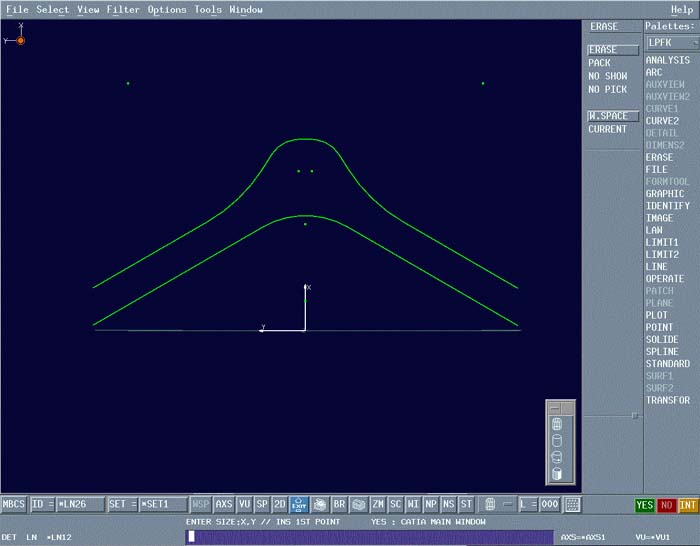
Task: Open the SET selector showing *SET1
Action: tap(162, 505)
